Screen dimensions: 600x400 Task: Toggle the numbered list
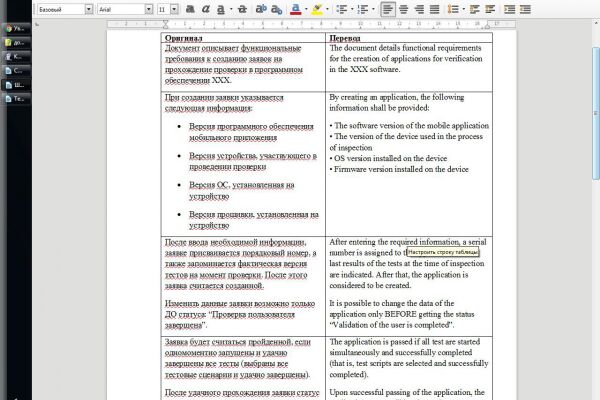(363, 9)
